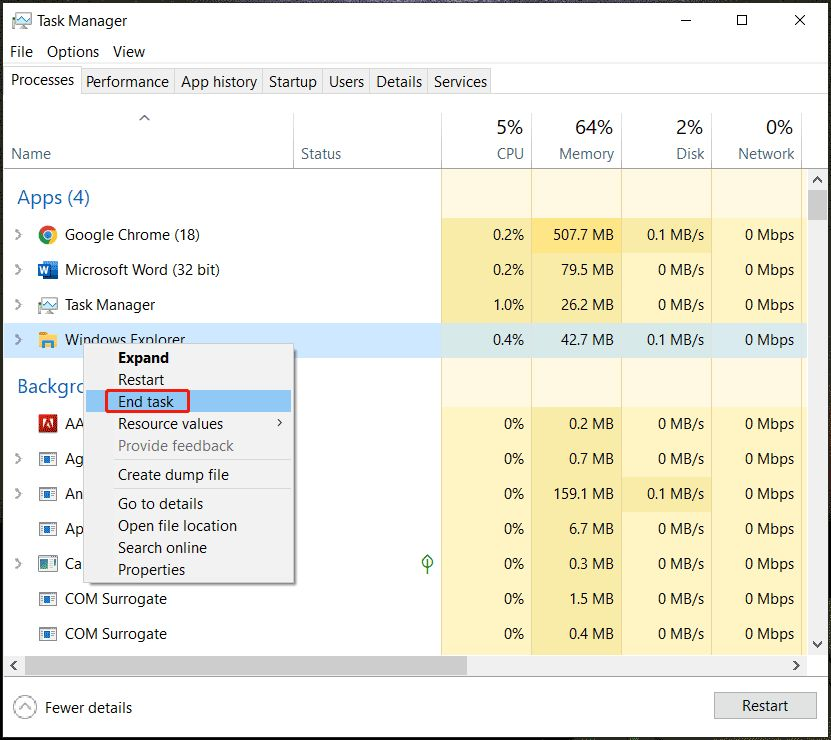Screen dimensions: 831x740
Task: Switch to the Performance tab
Action: click(127, 82)
